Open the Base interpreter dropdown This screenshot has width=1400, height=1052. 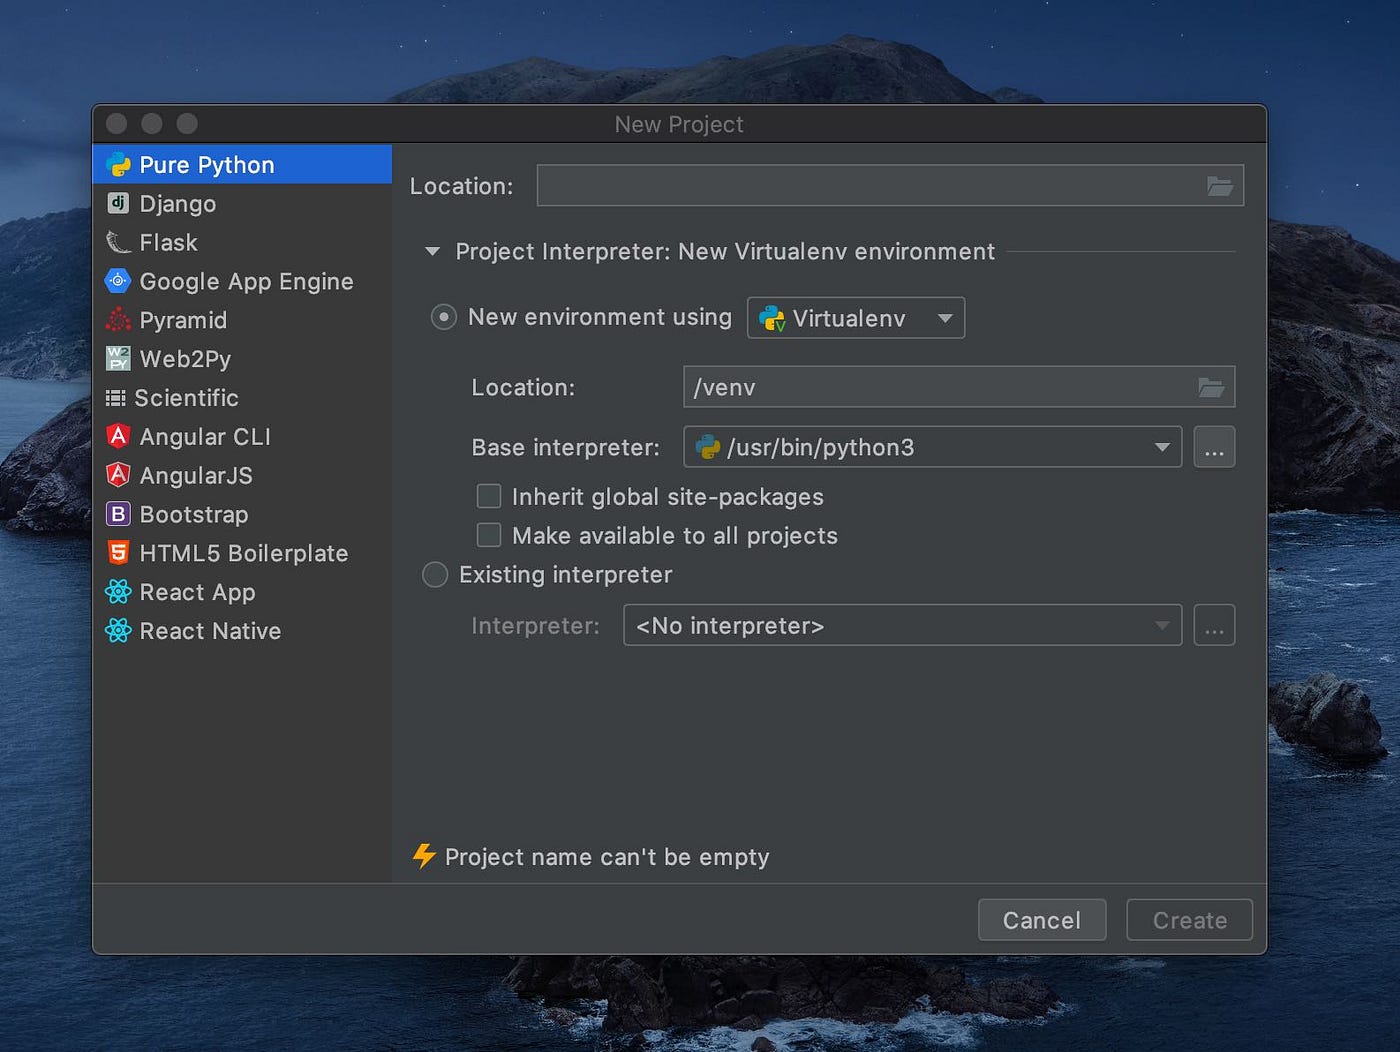(1160, 447)
